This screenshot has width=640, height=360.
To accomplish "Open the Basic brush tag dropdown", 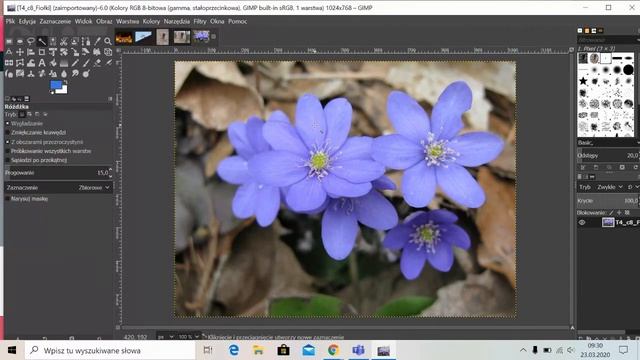I will [x=608, y=142].
